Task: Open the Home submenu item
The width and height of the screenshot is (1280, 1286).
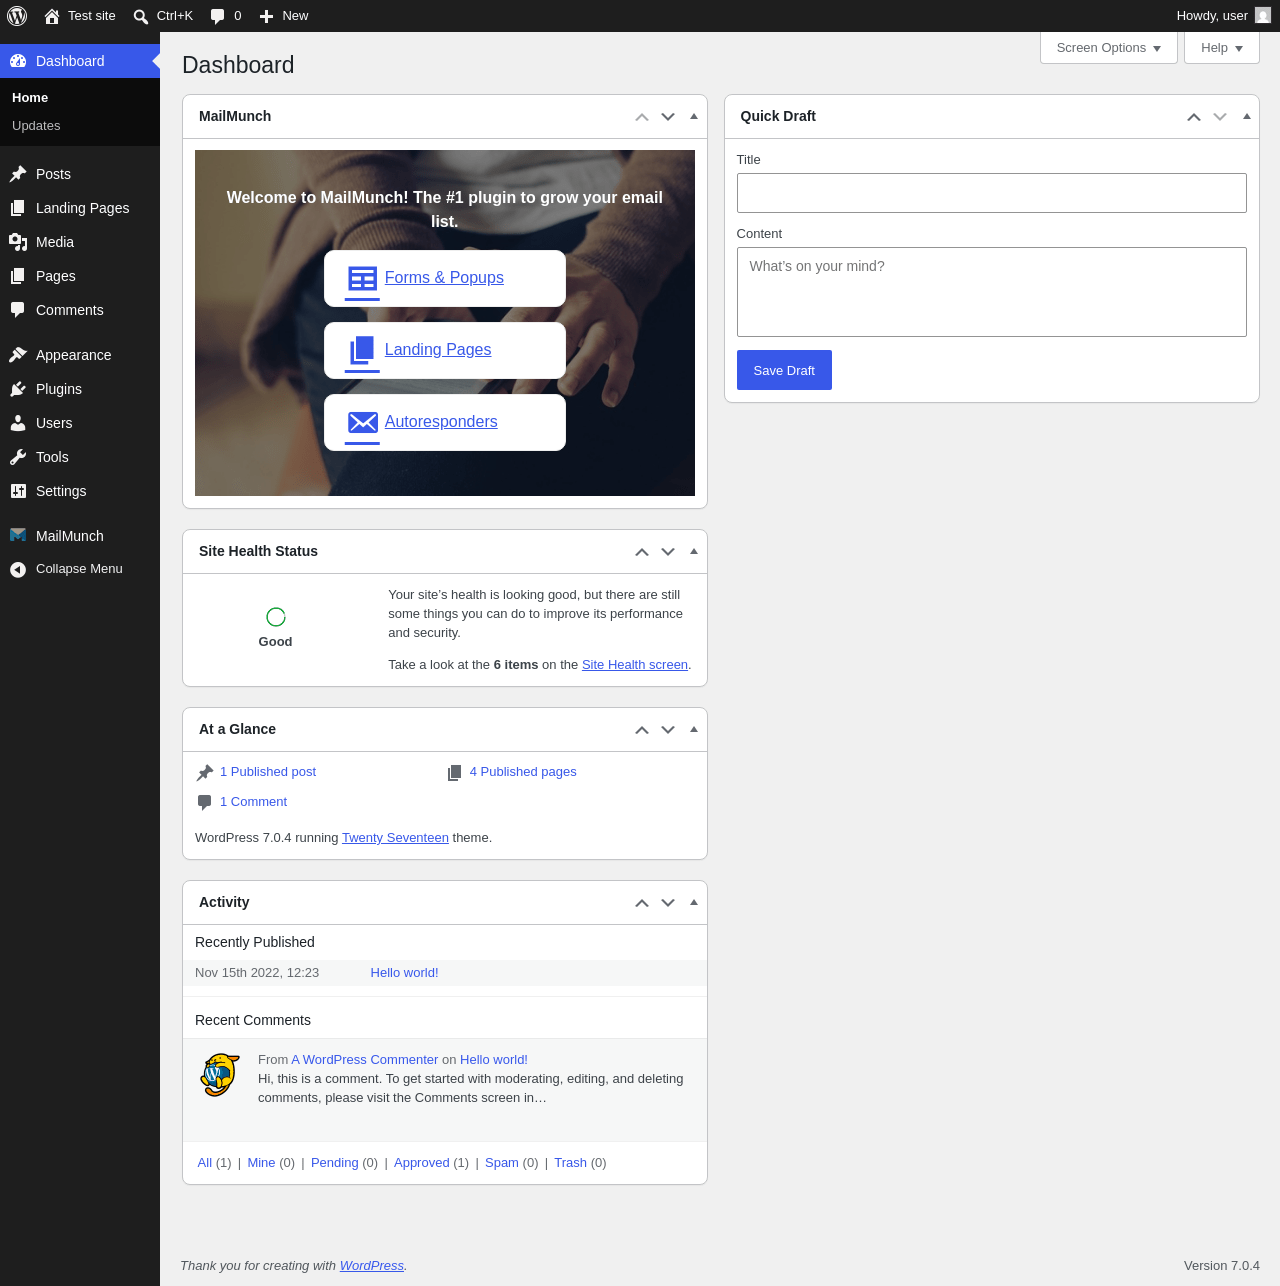Action: [30, 98]
